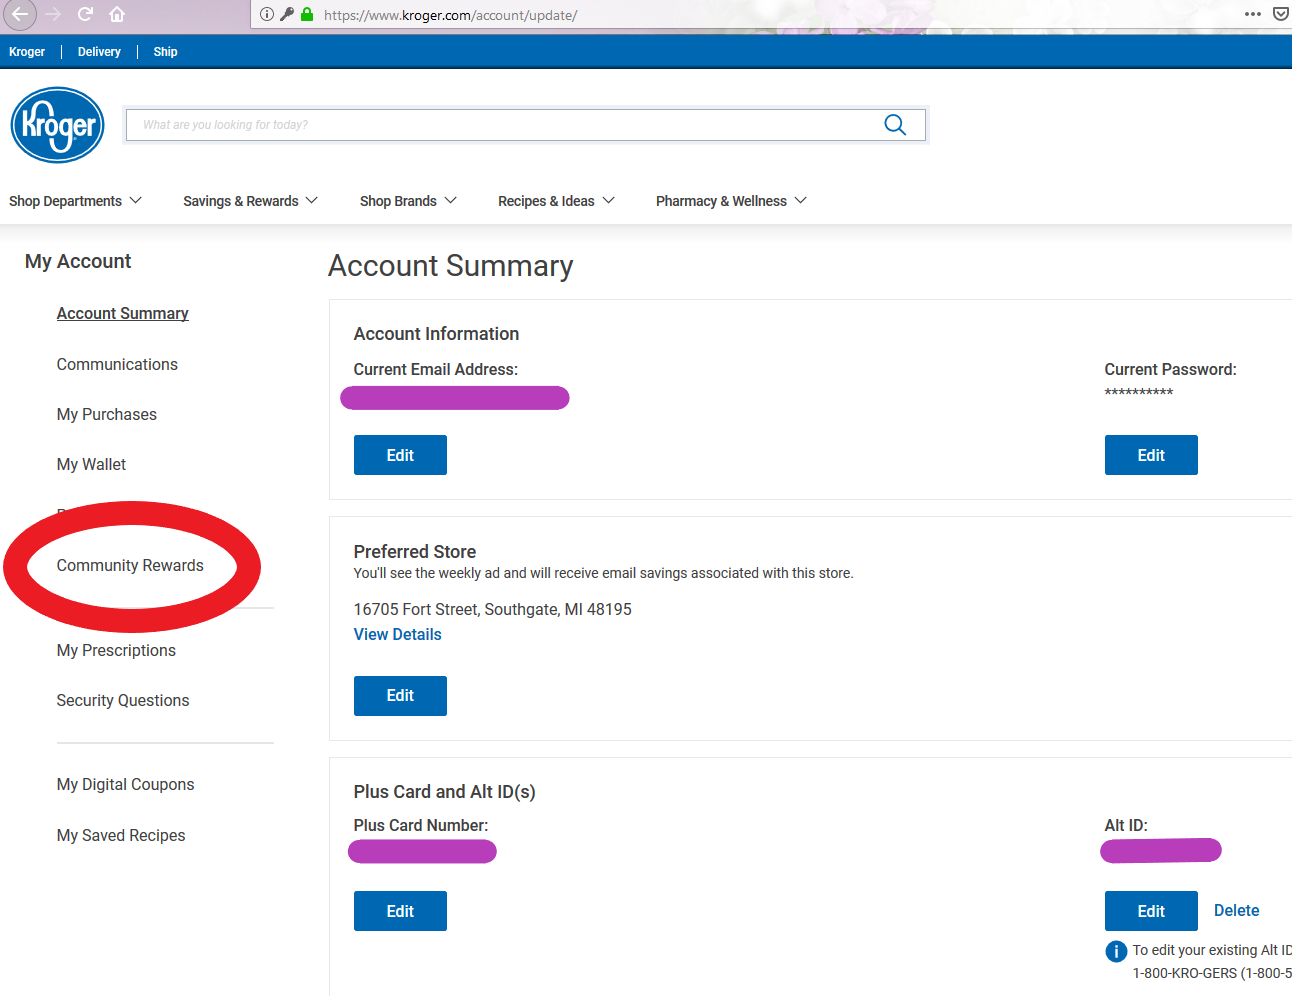Delete the Alt ID

pos(1236,911)
